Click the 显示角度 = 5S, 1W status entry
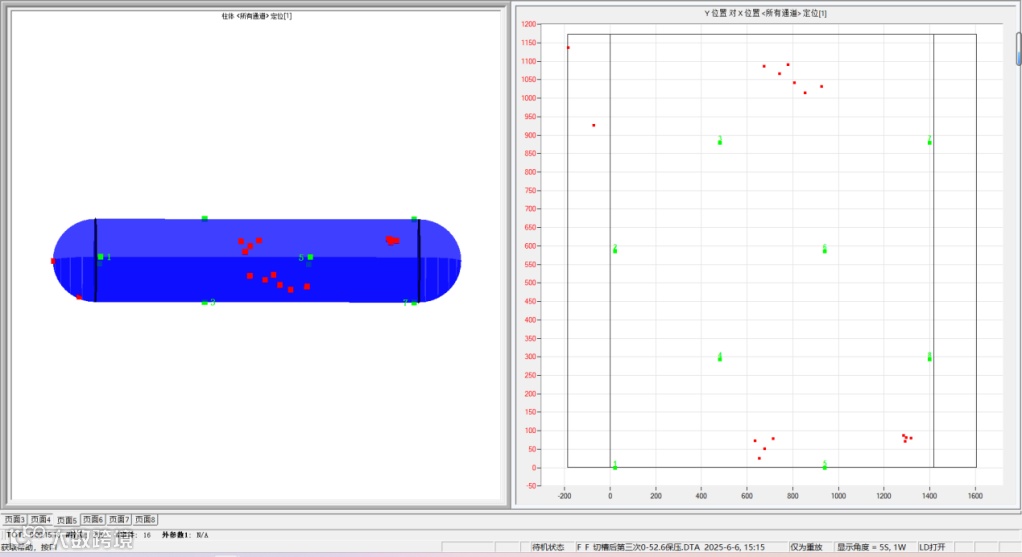1022x557 pixels. tap(871, 547)
